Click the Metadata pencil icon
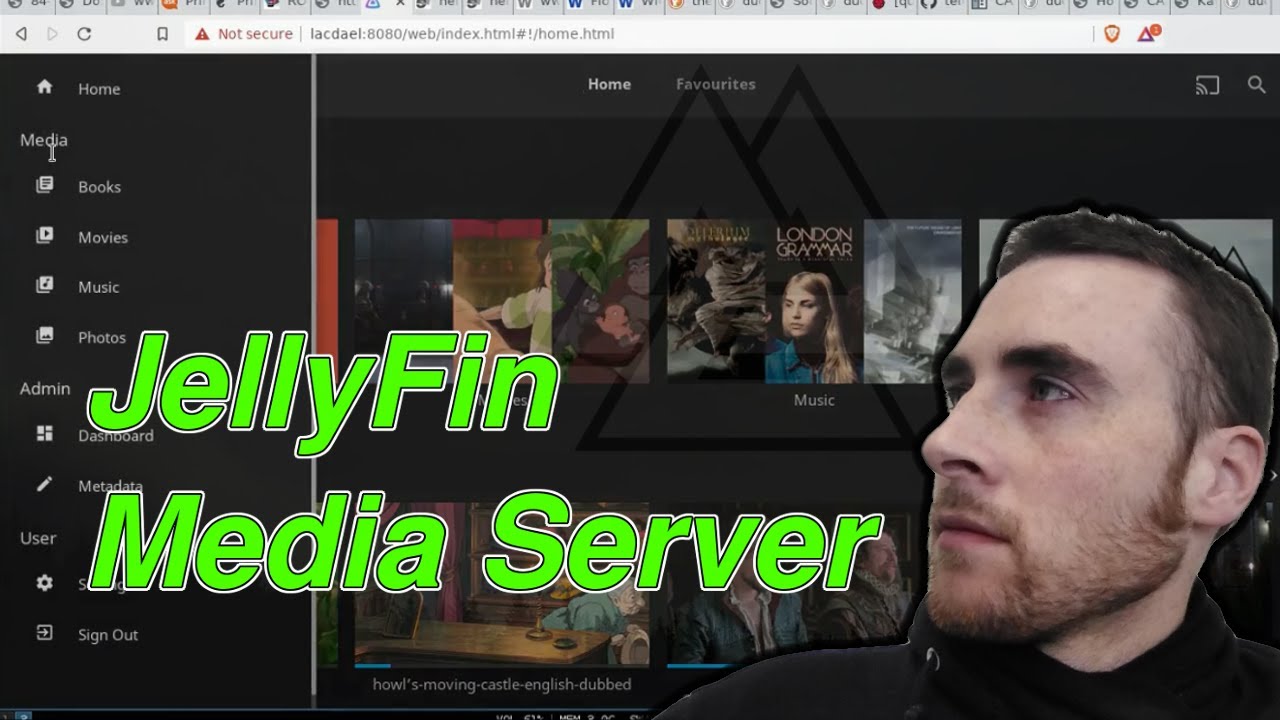The width and height of the screenshot is (1280, 720). 44,484
